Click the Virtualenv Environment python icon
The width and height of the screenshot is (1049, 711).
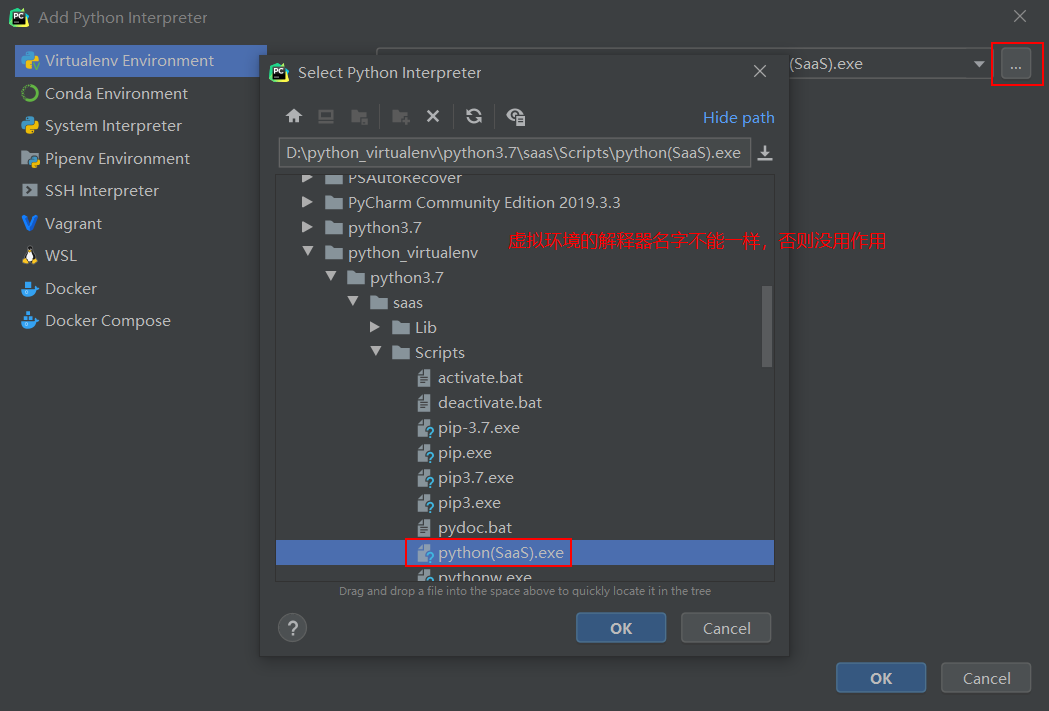pos(30,61)
